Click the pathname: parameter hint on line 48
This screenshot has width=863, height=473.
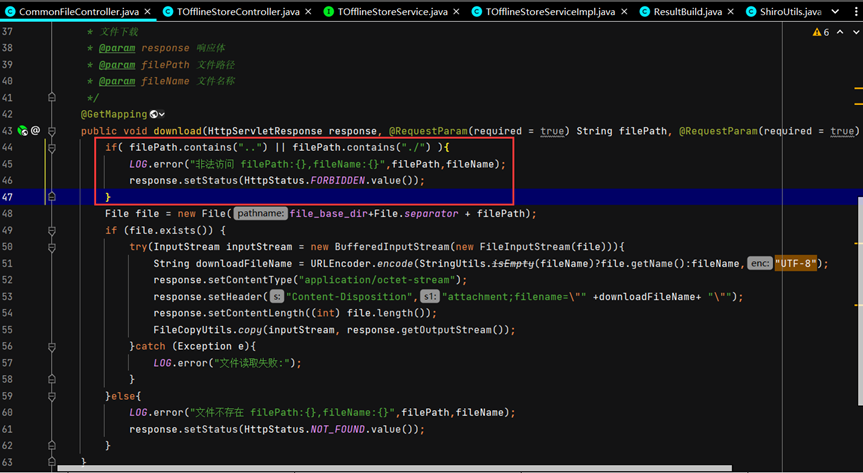point(260,213)
